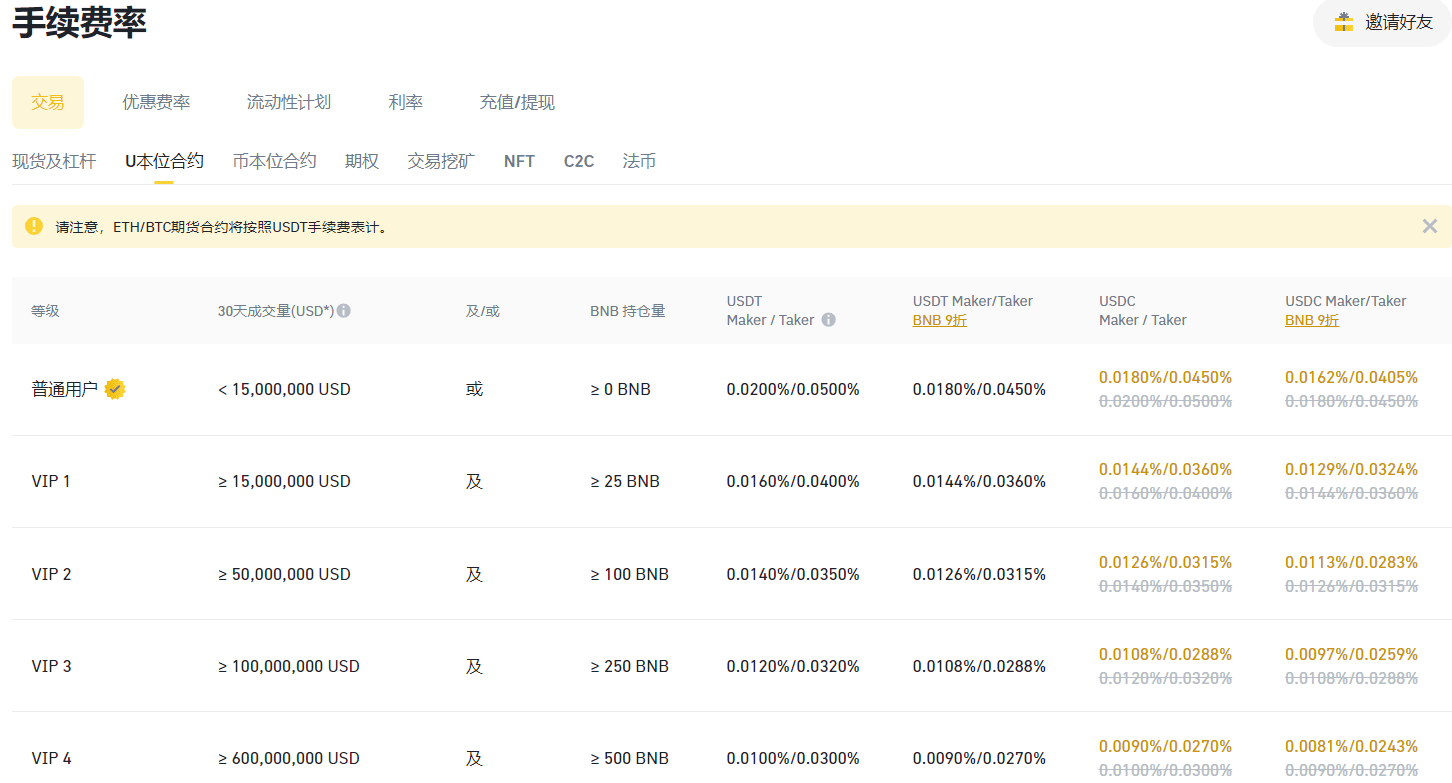The height and width of the screenshot is (783, 1452).
Task: Click the 0.0108%/0.0288% discounted USDT fee in the VIP 3 row
Action: click(979, 666)
